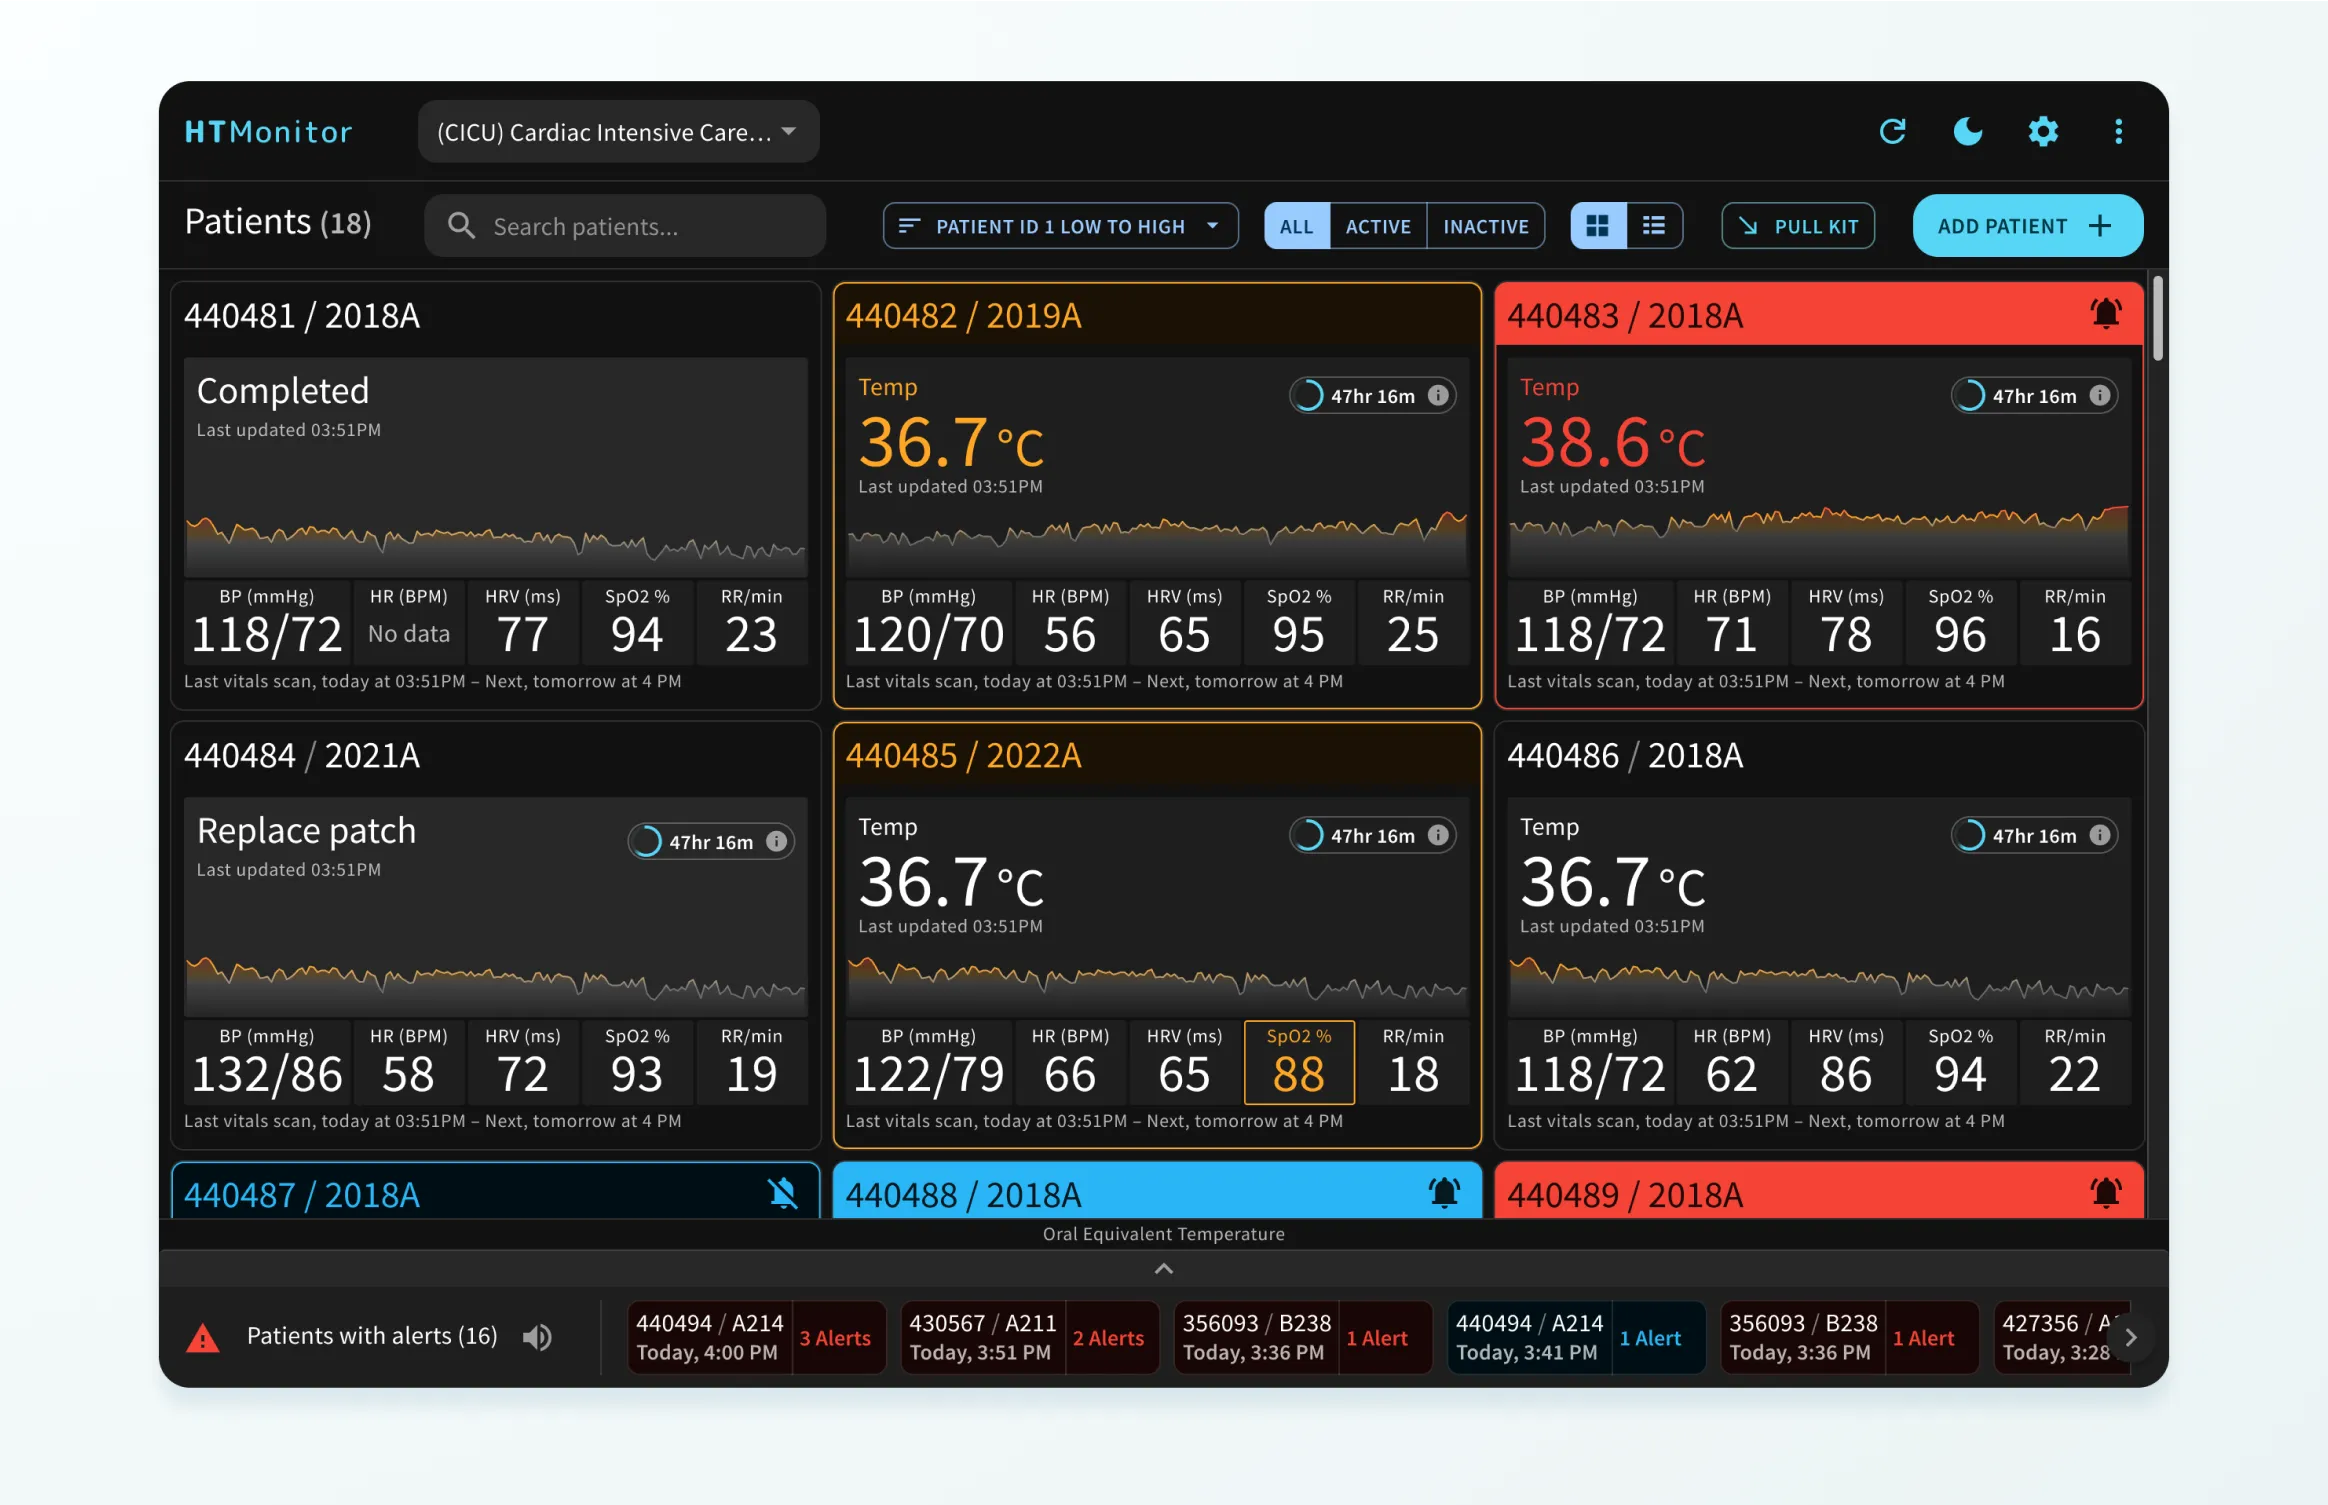Screen dimensions: 2328x1505
Task: Open alert chip 440494 / A214 with 3 Alerts
Action: [756, 1337]
